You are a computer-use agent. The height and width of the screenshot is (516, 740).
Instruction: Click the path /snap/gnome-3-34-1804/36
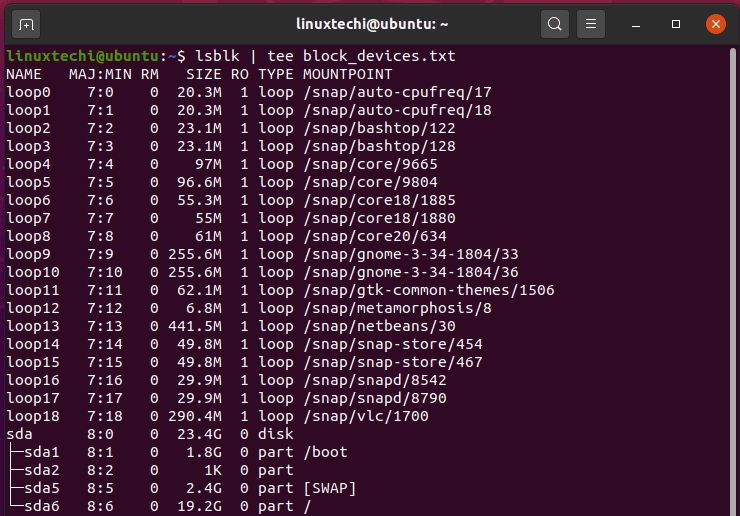411,272
